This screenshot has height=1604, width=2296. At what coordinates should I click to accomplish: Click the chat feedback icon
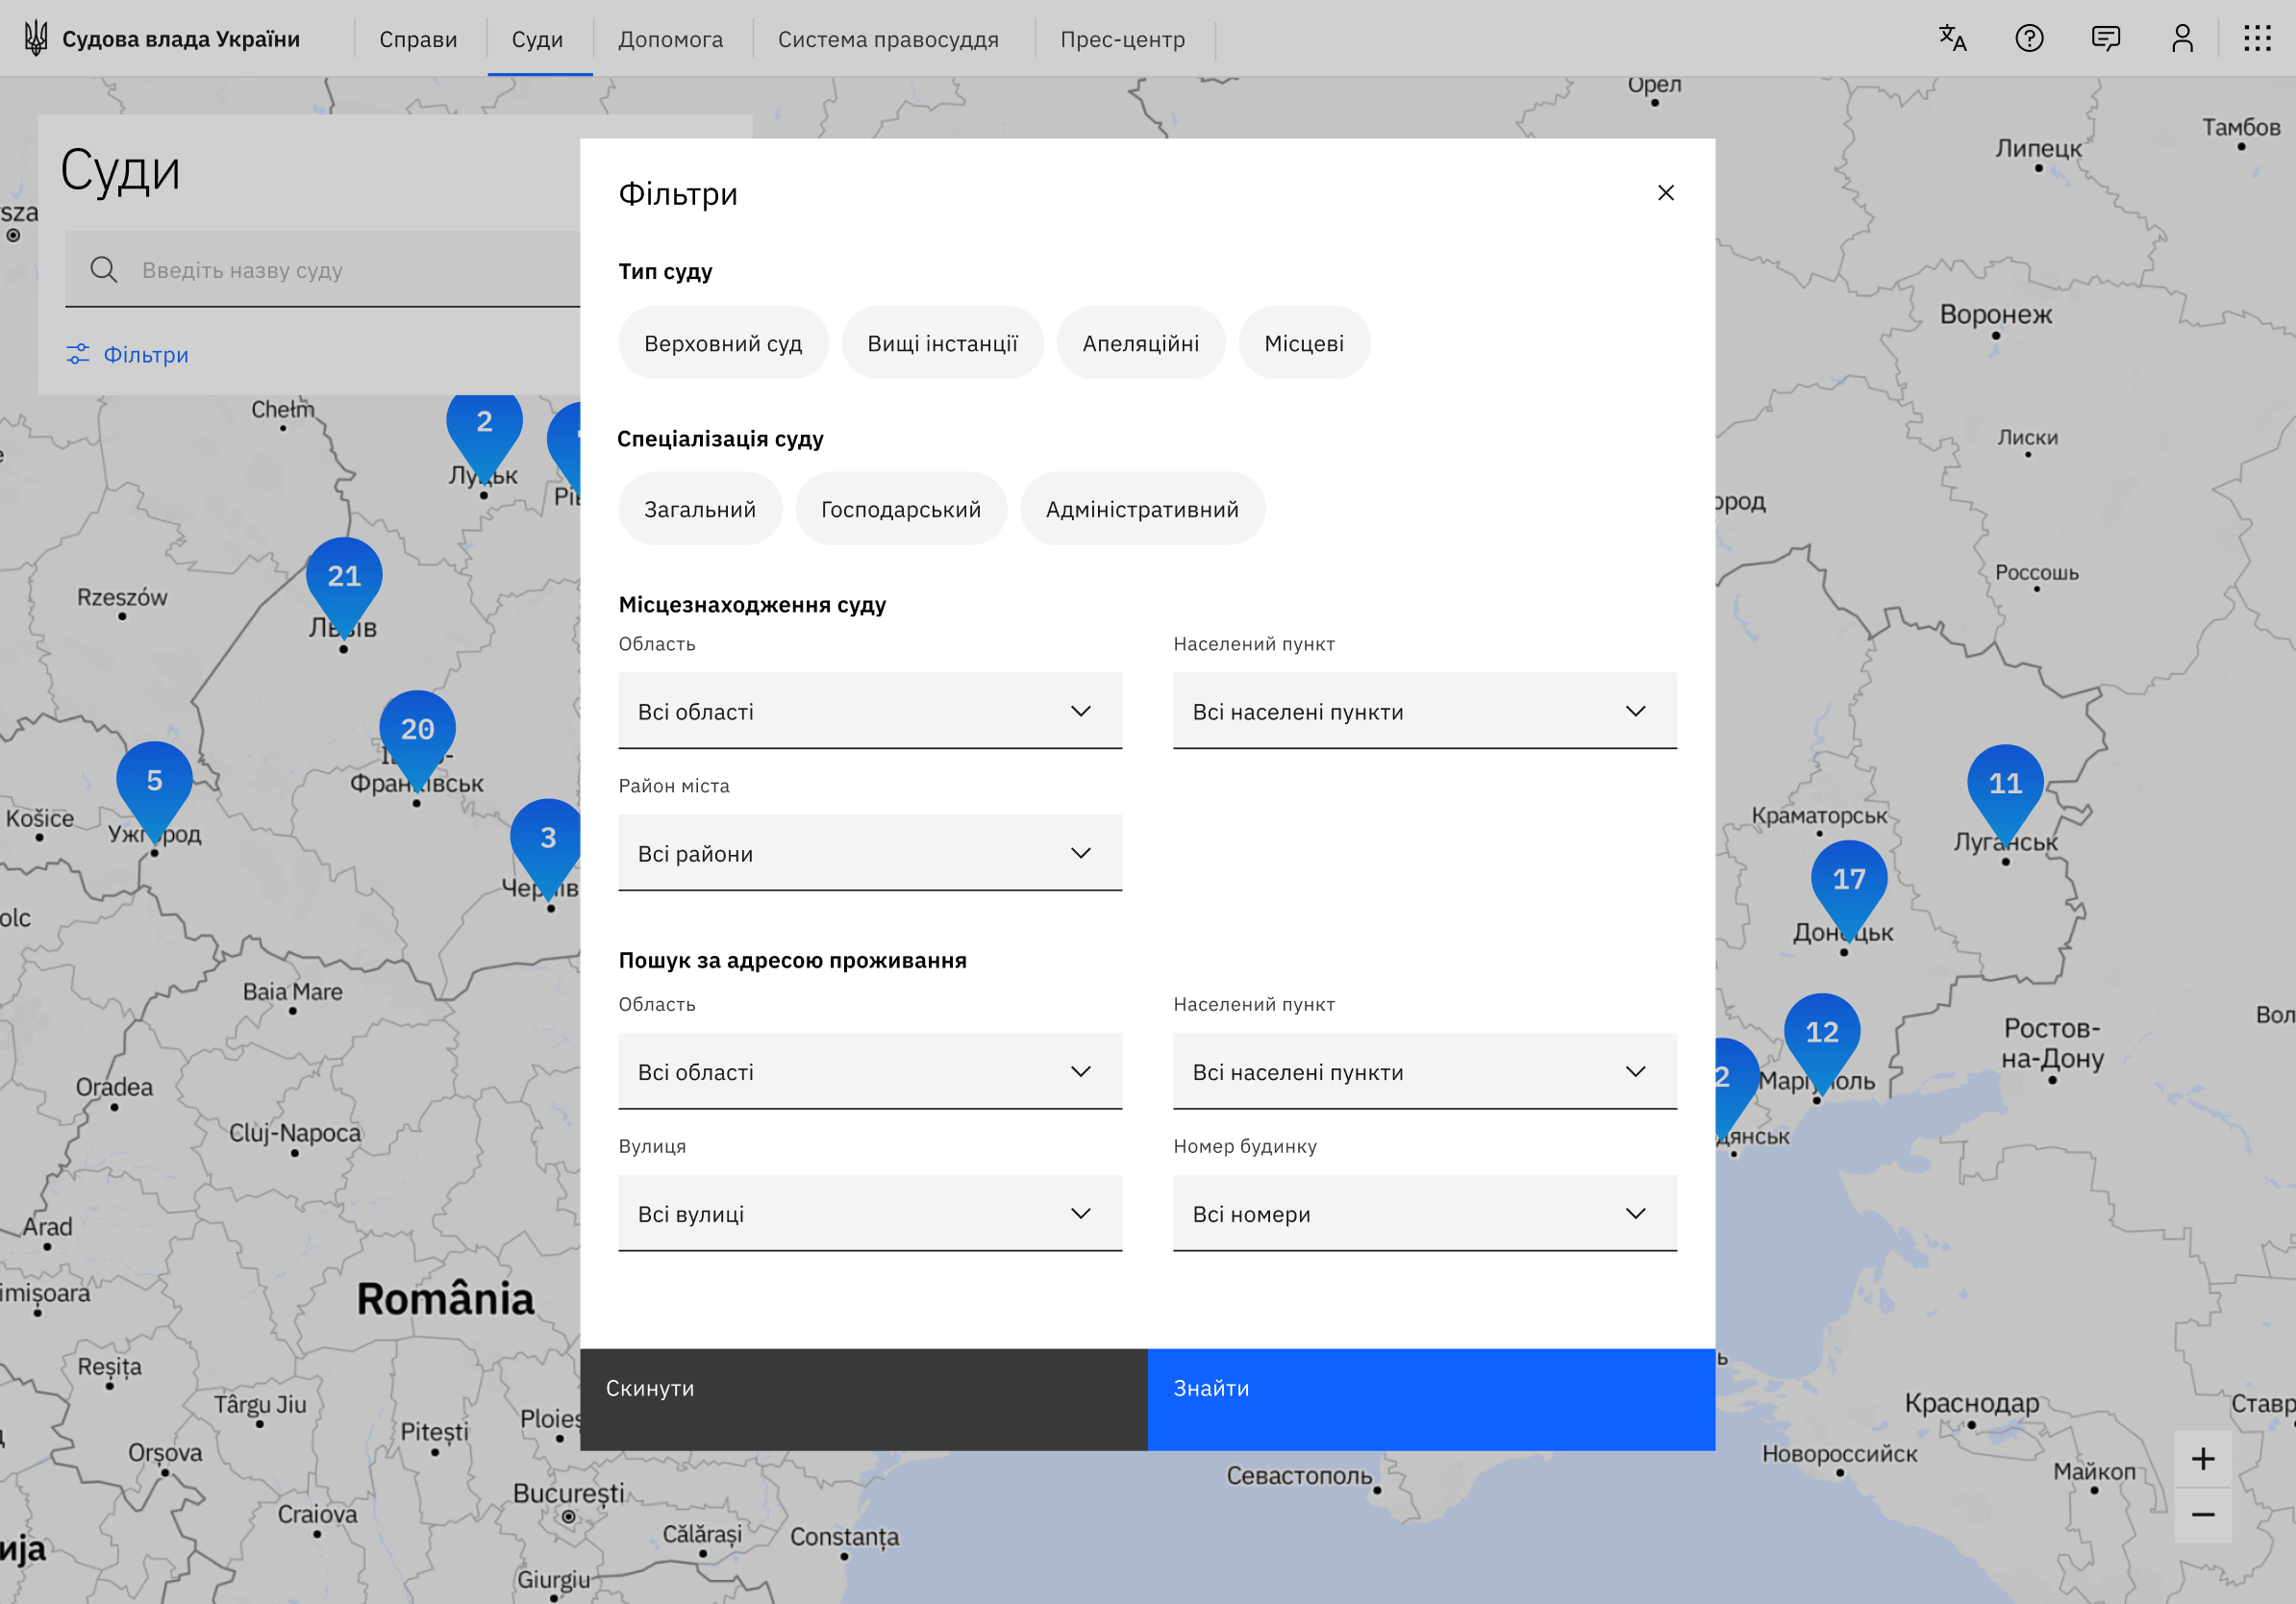2105,38
